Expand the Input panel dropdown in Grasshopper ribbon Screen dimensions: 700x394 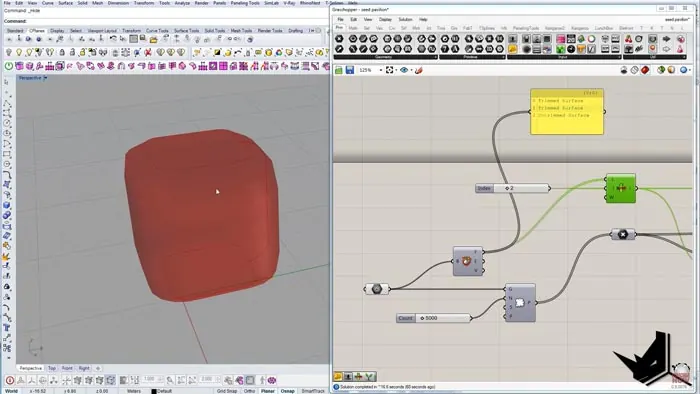coord(619,57)
